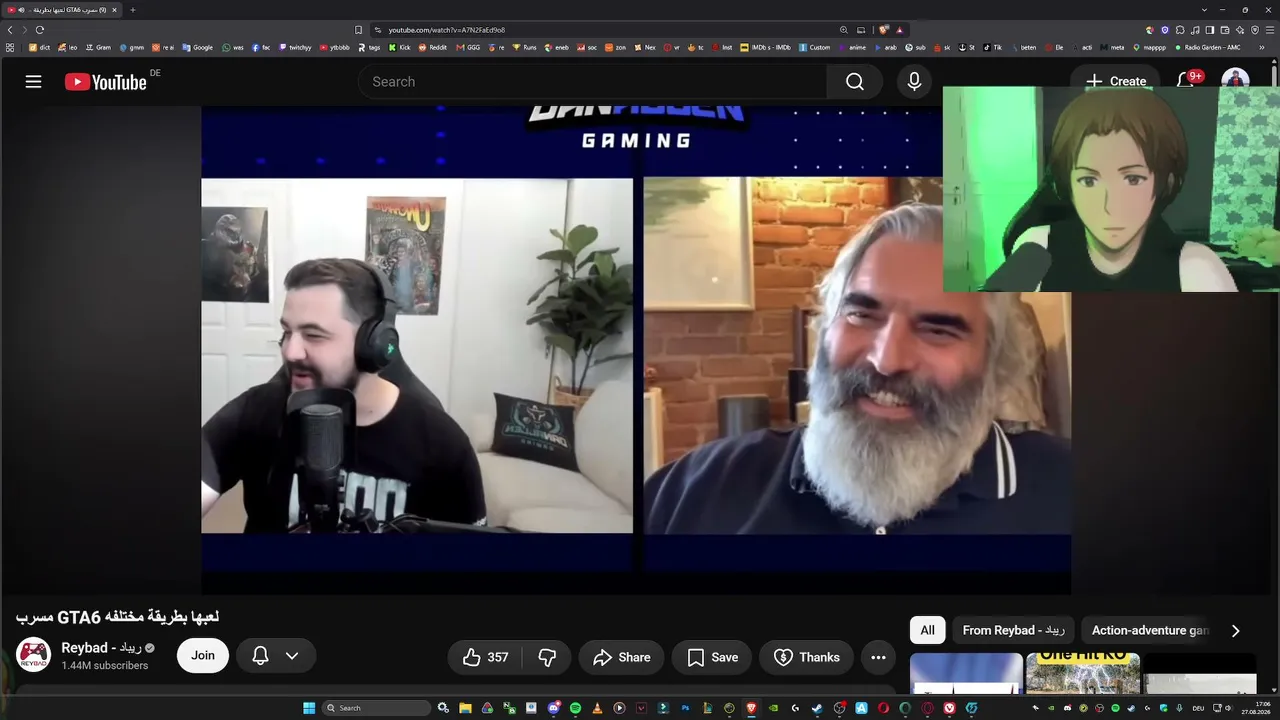1280x720 pixels.
Task: Open Spotify from the taskbar
Action: pyautogui.click(x=575, y=708)
